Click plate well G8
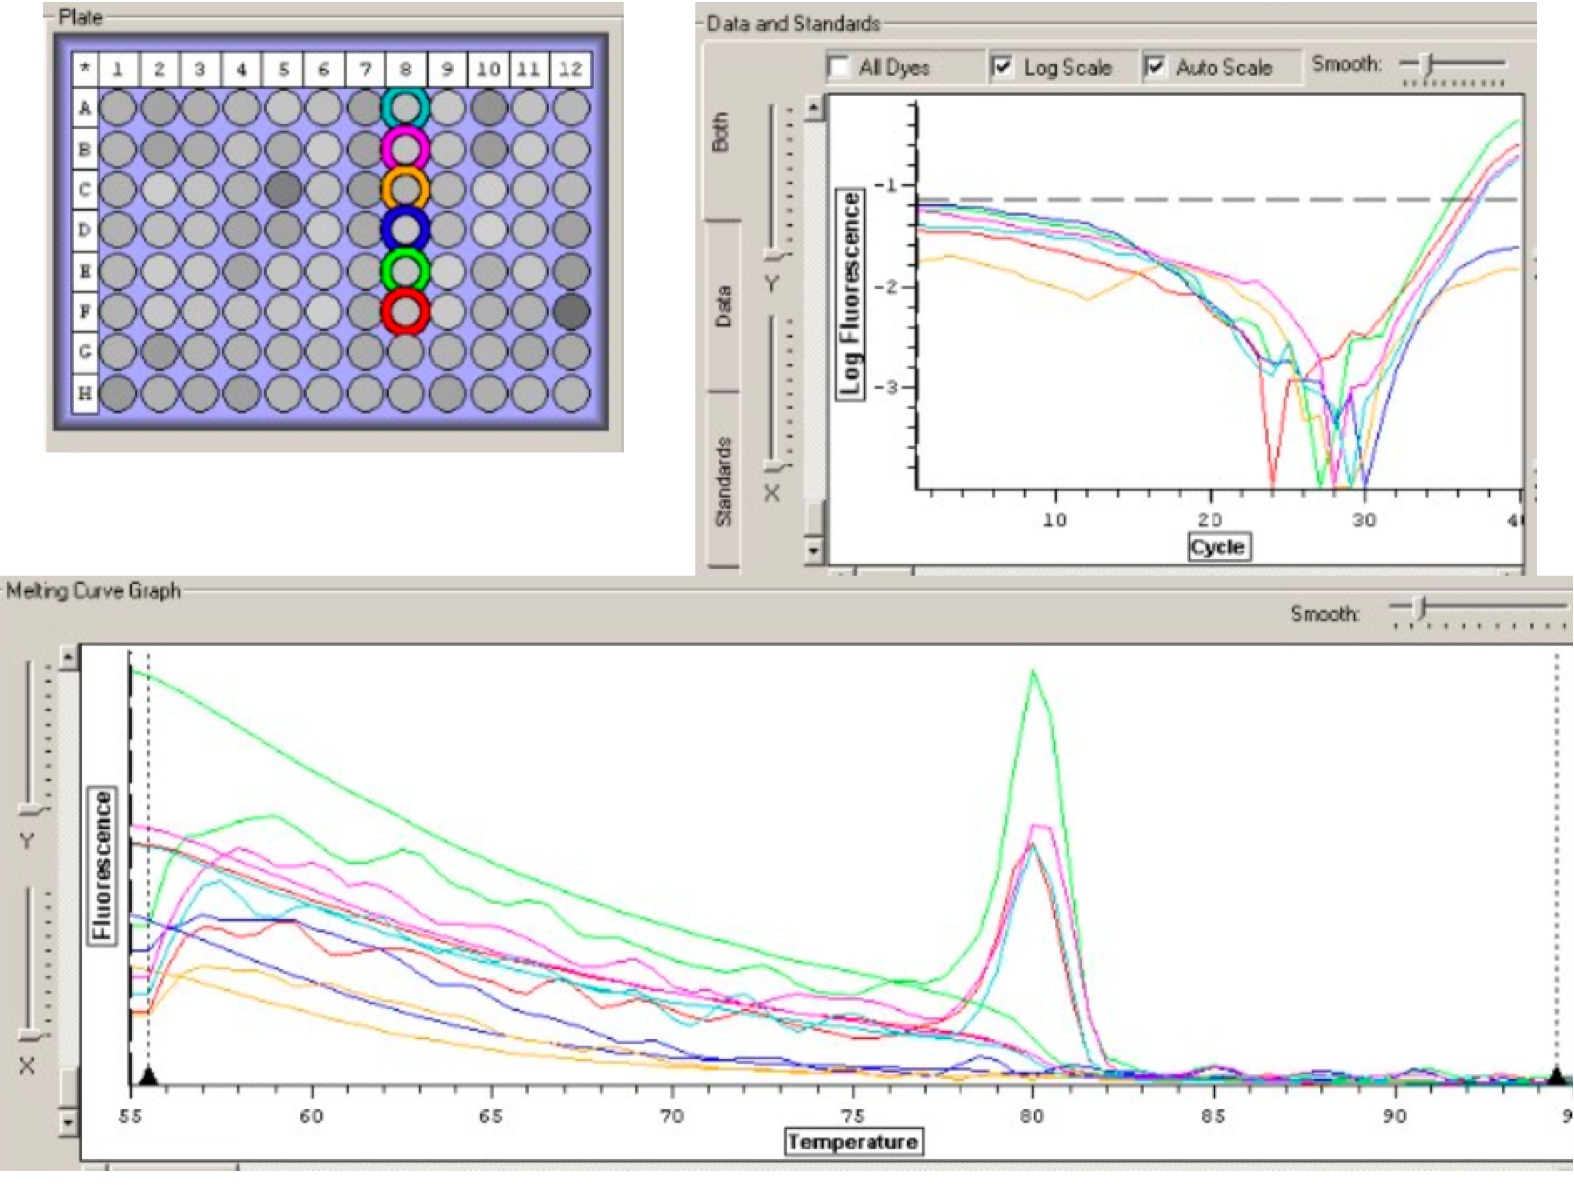 (405, 352)
